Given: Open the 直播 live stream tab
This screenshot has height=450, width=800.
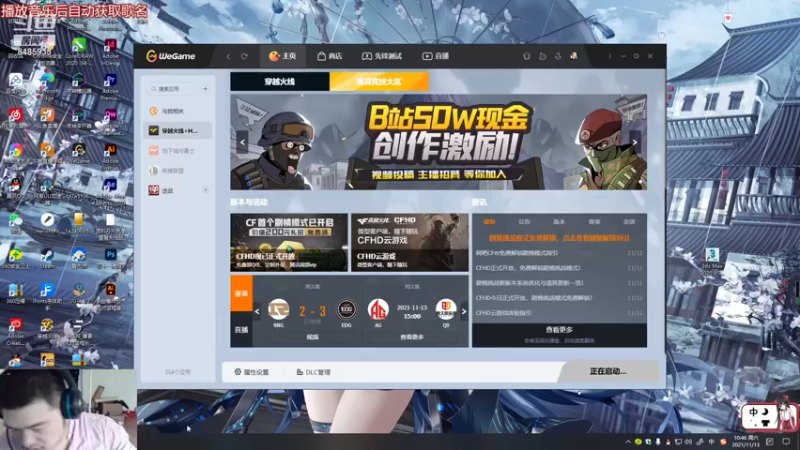Looking at the screenshot, I should pos(435,56).
